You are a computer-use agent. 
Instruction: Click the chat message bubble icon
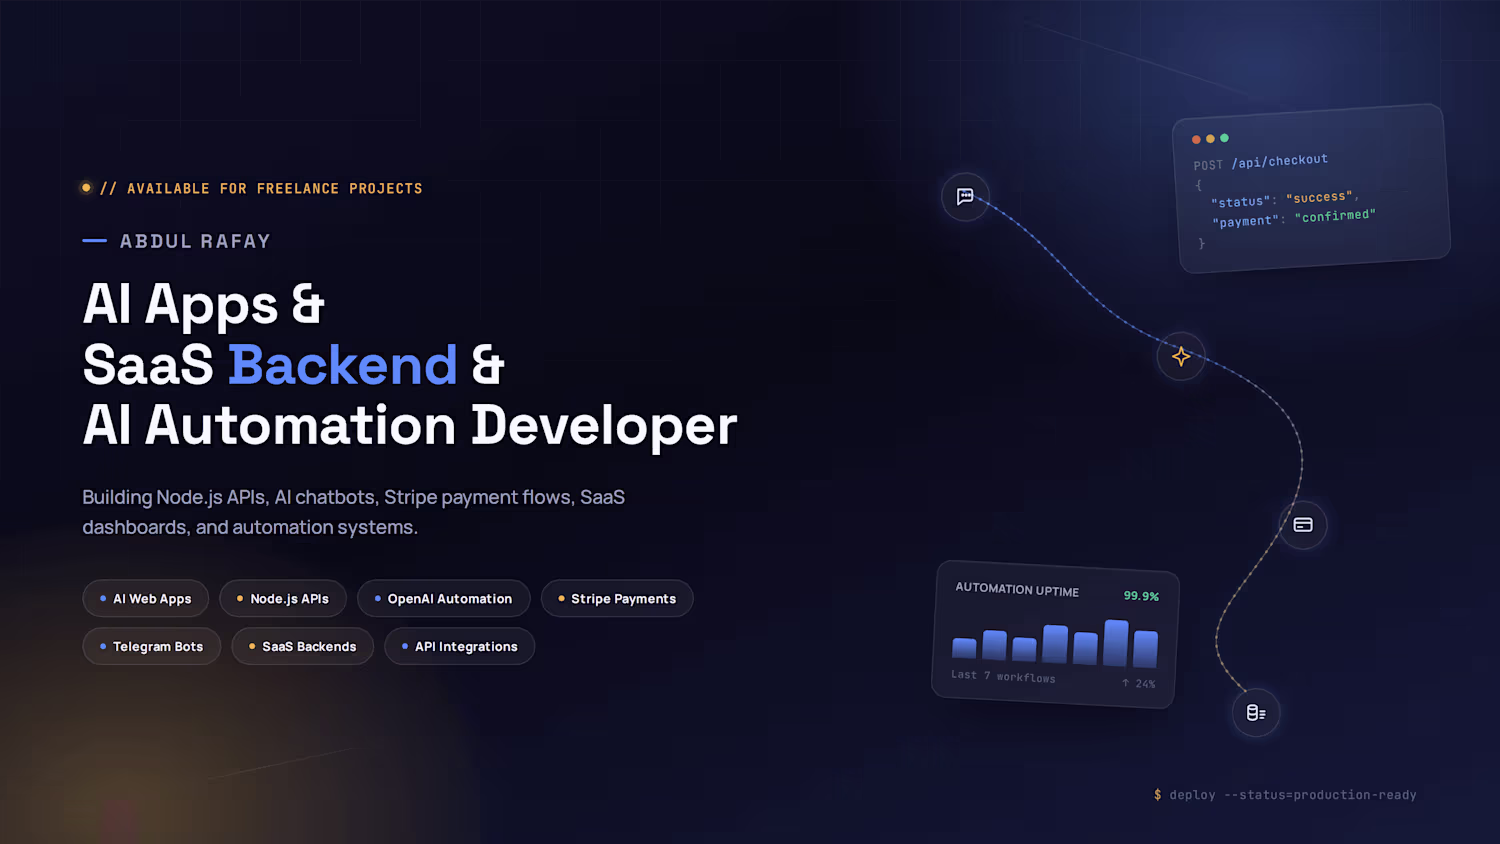965,197
